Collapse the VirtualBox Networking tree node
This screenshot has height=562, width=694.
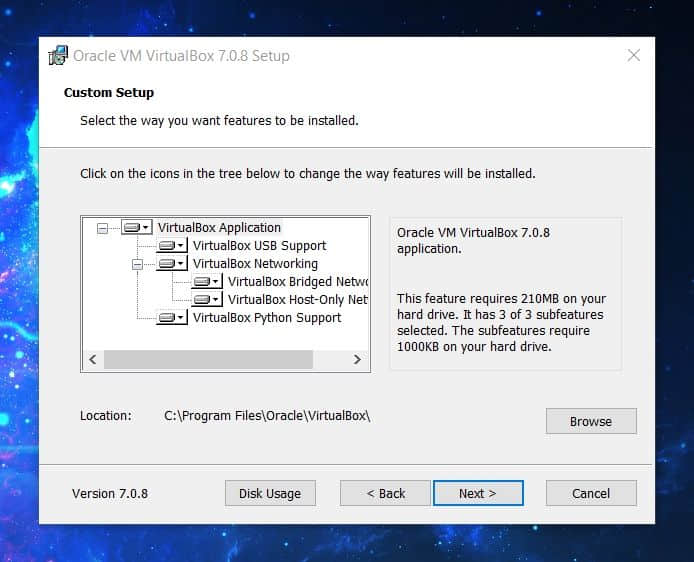(x=137, y=264)
